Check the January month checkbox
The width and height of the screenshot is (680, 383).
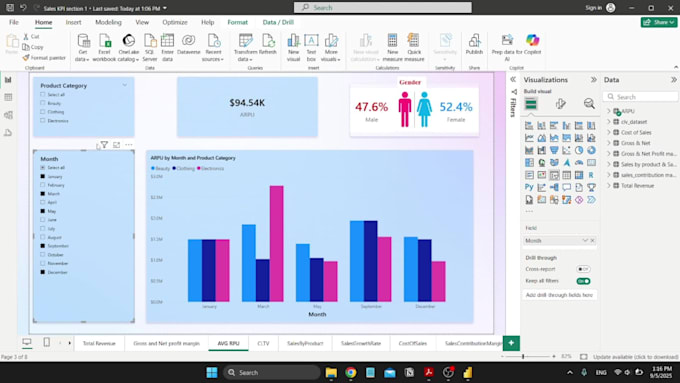(42, 177)
